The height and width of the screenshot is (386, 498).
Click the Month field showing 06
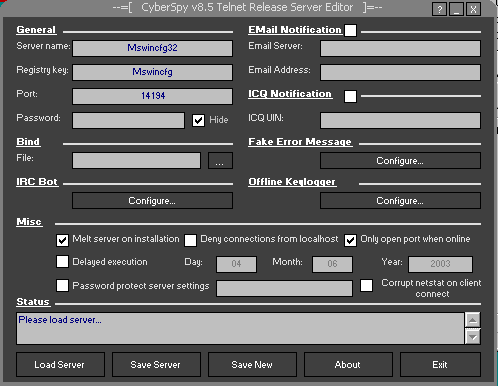click(332, 264)
